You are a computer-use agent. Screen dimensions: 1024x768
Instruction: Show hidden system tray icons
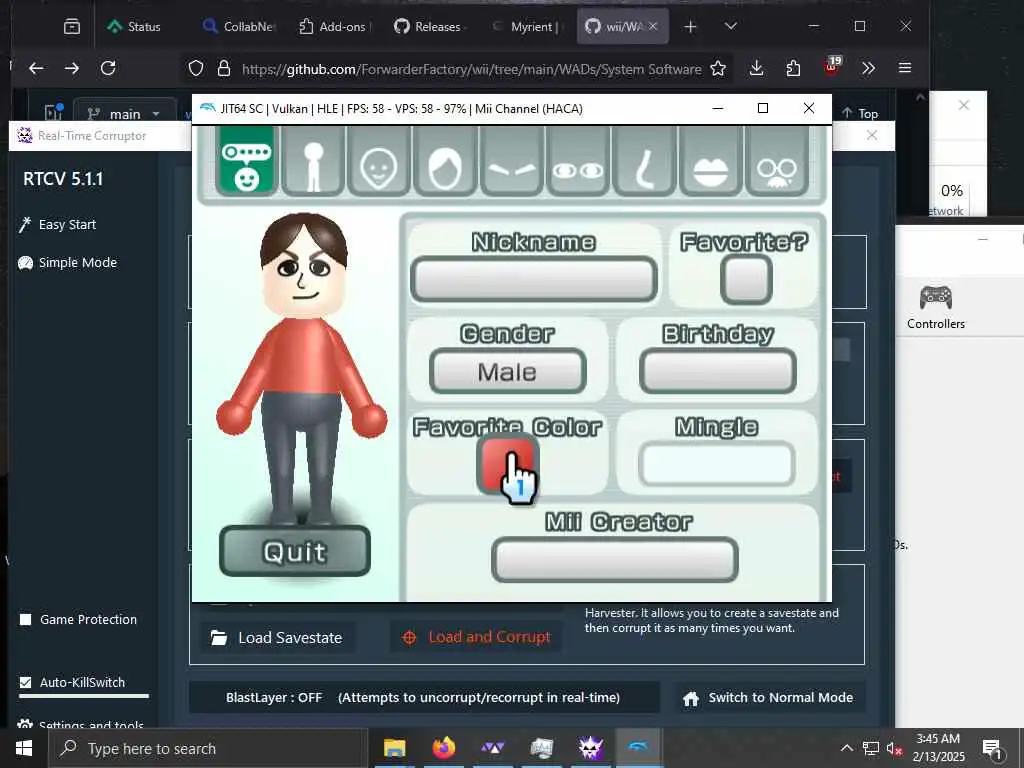coord(846,748)
